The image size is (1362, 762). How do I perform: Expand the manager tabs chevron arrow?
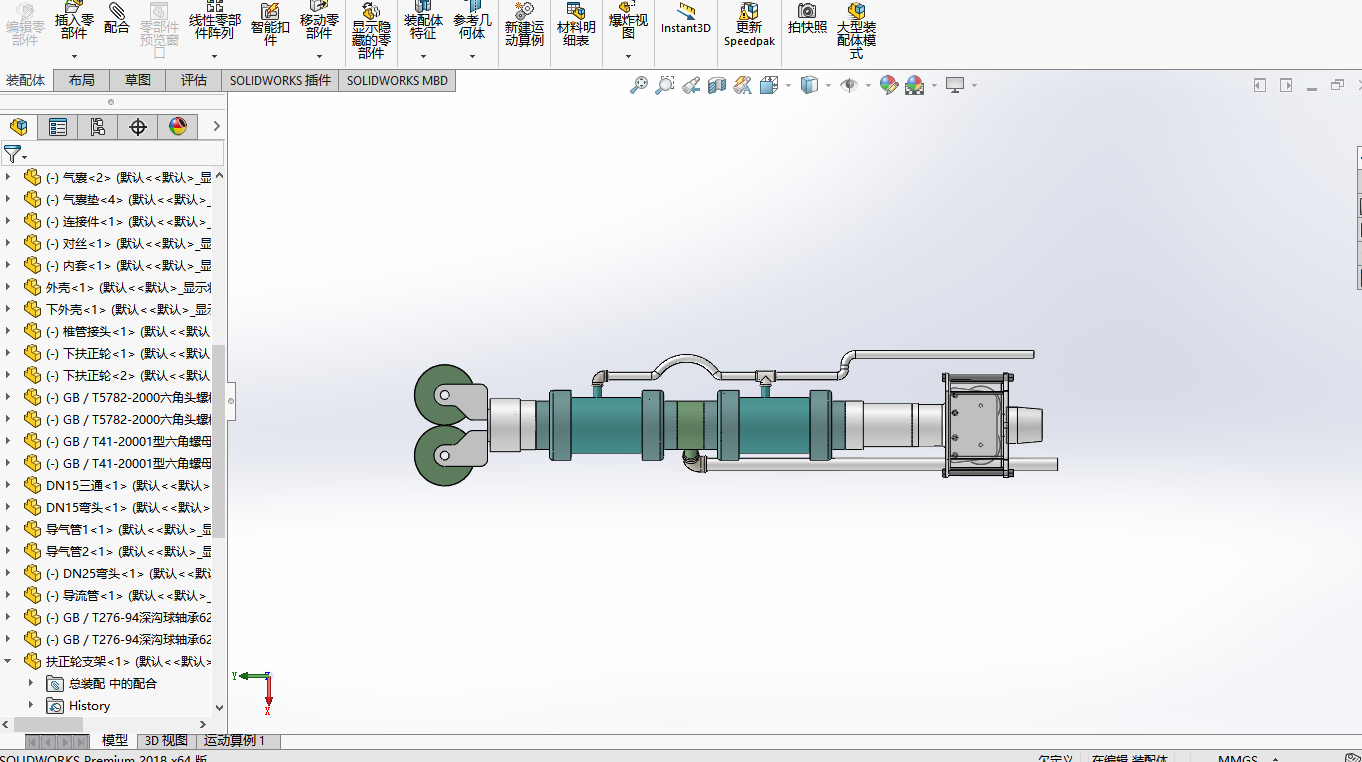[216, 127]
